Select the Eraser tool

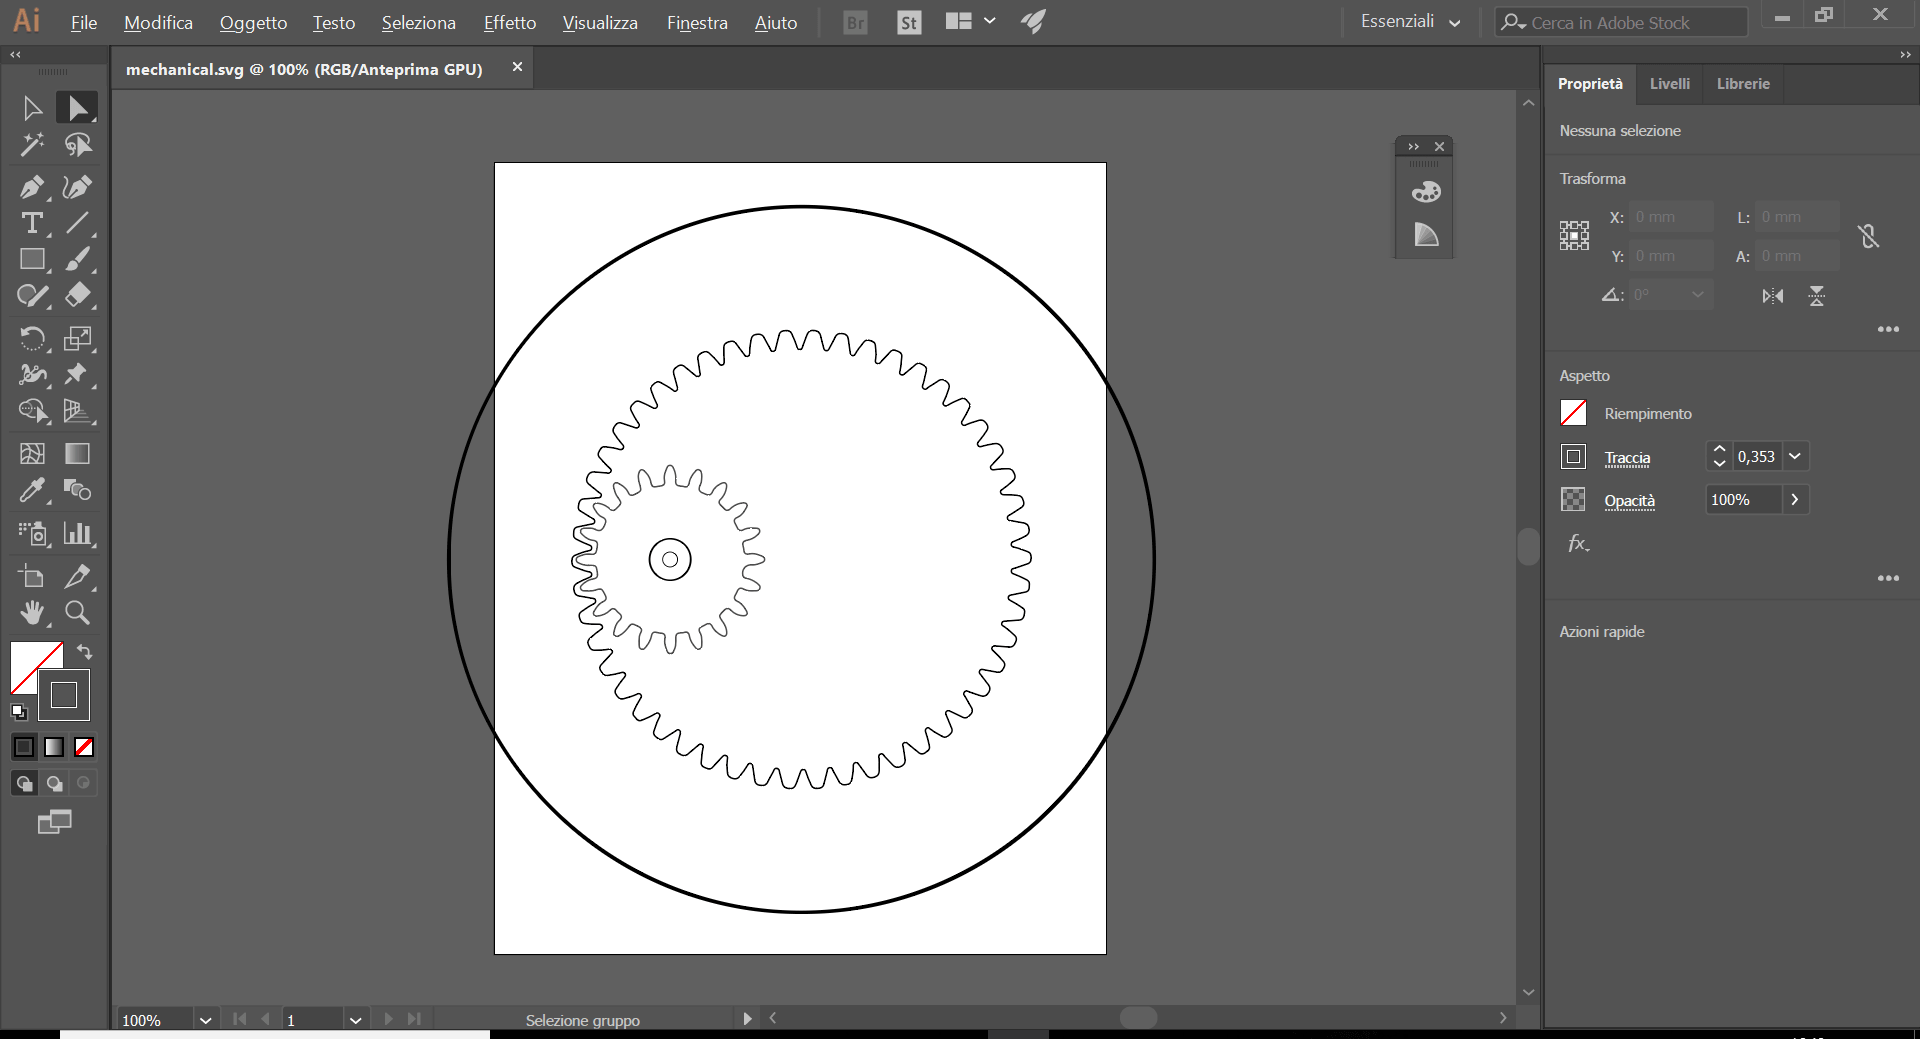77,296
